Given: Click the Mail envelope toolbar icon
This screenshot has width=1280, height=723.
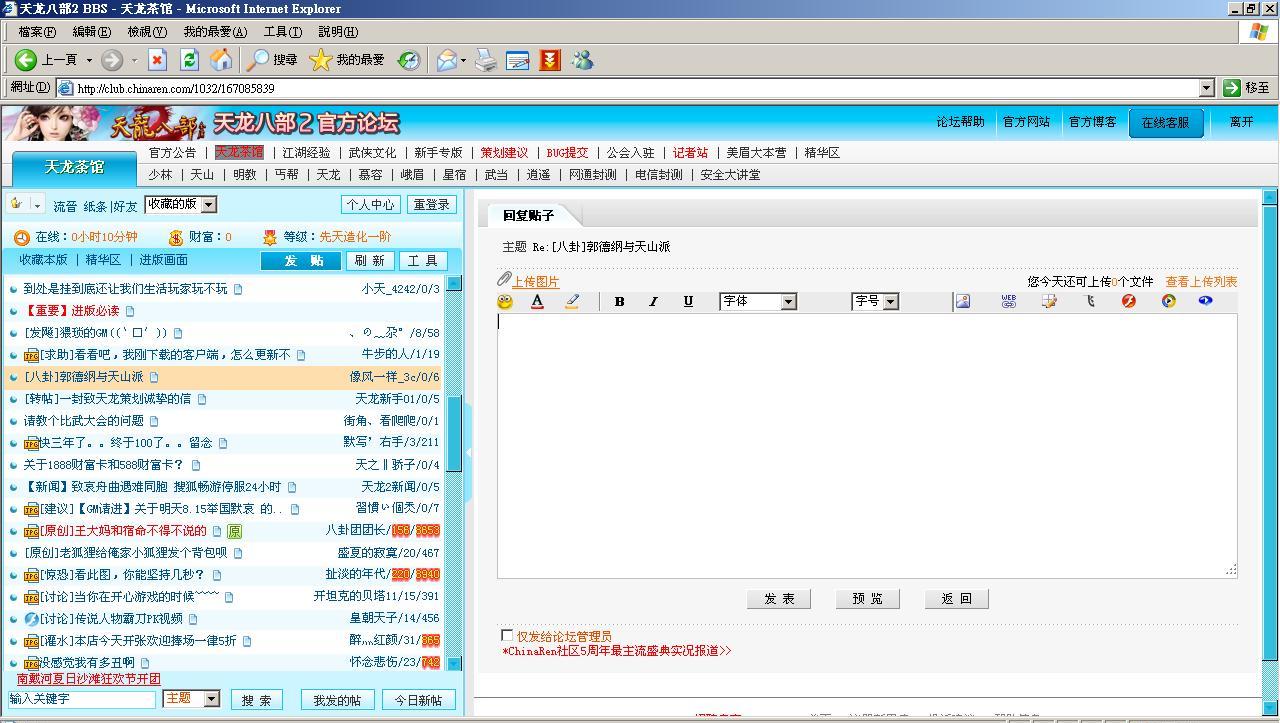Looking at the screenshot, I should click(446, 60).
